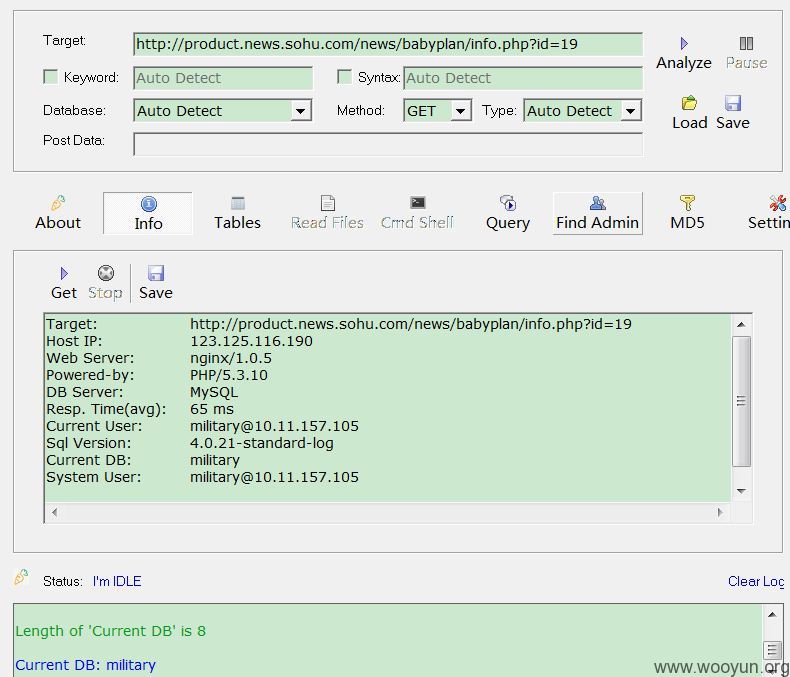Open the Query section icon
This screenshot has width=790, height=677.
[x=508, y=202]
